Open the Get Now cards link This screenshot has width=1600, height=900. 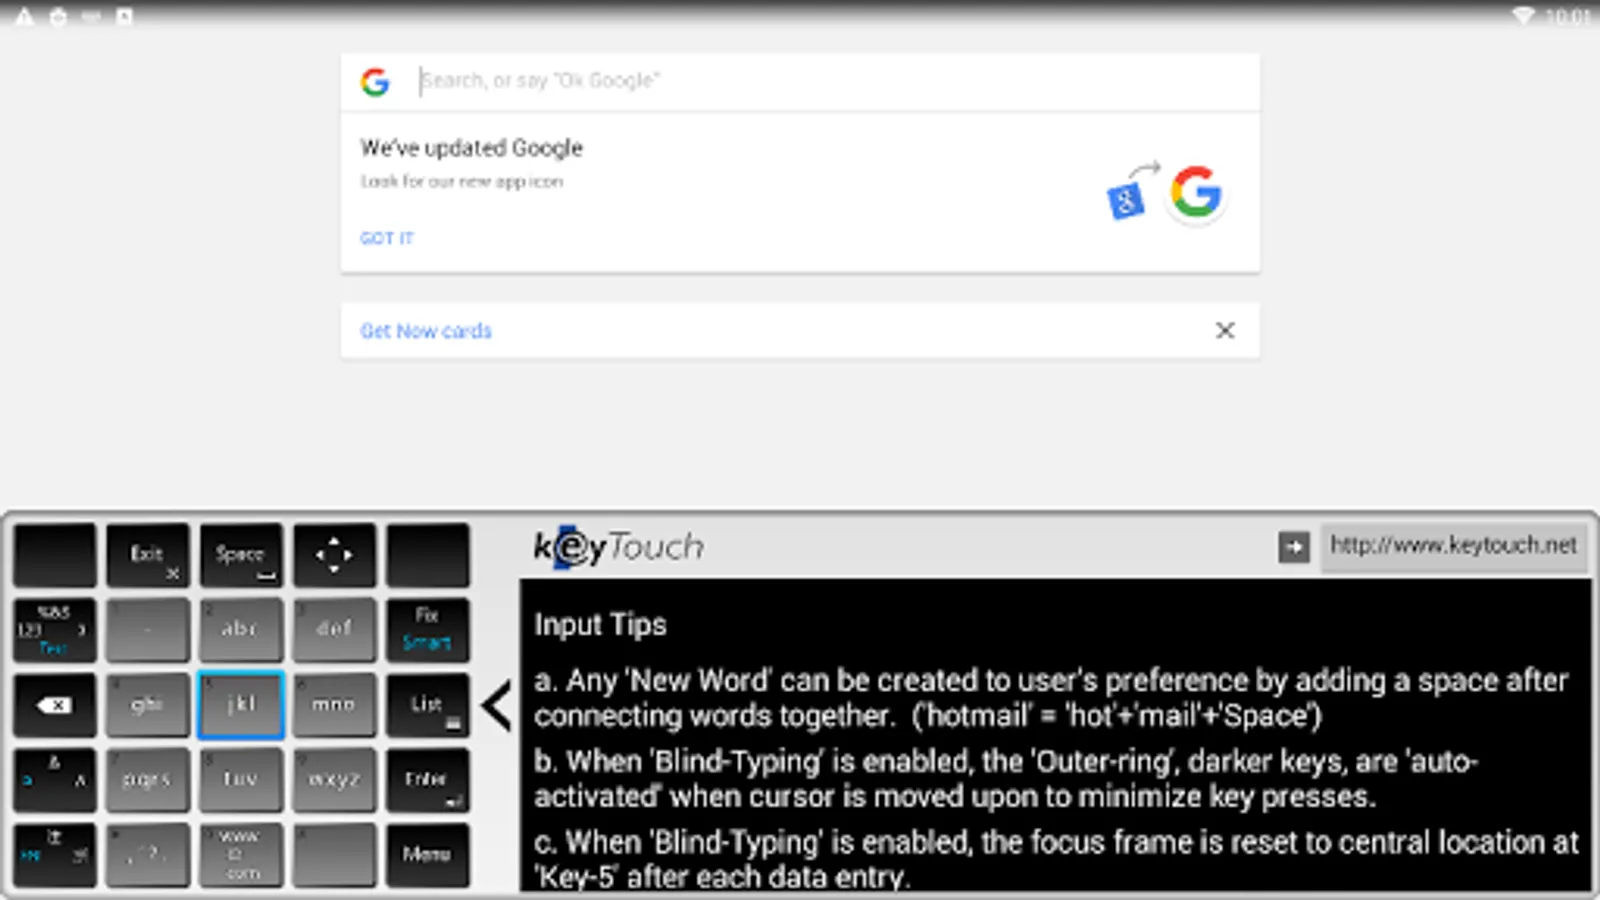426,331
